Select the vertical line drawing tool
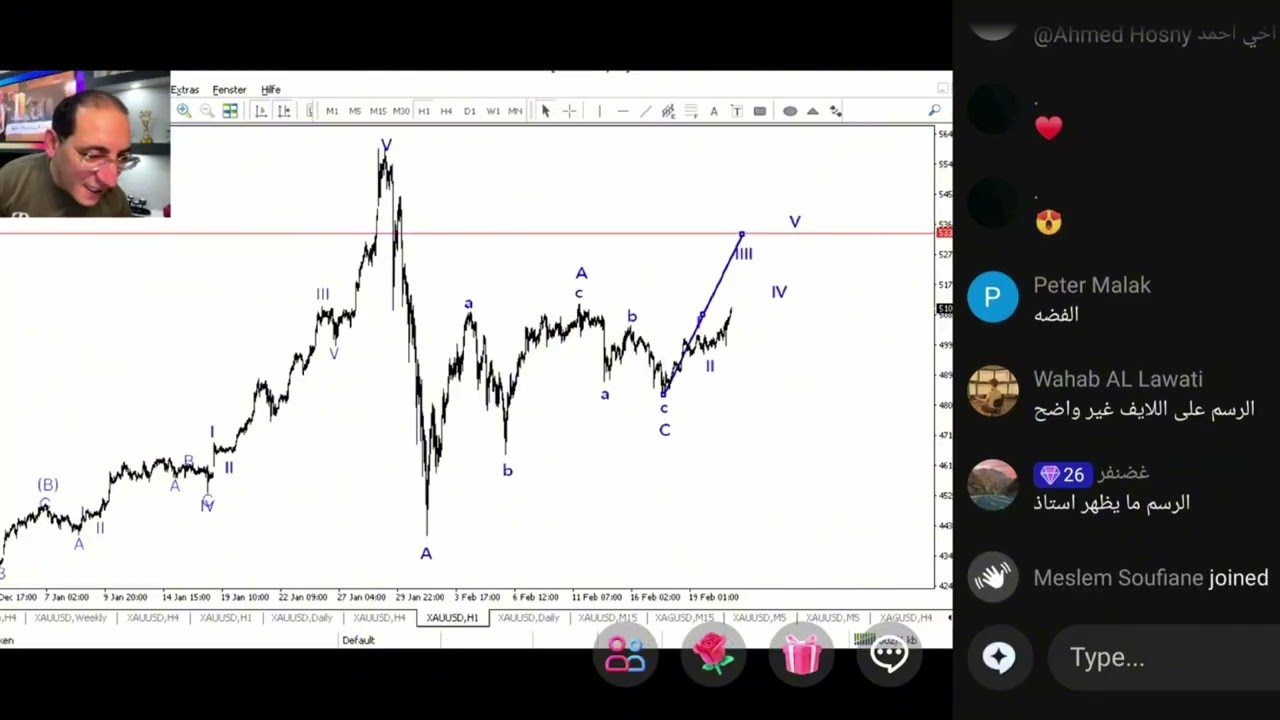Viewport: 1280px width, 720px height. pos(599,111)
